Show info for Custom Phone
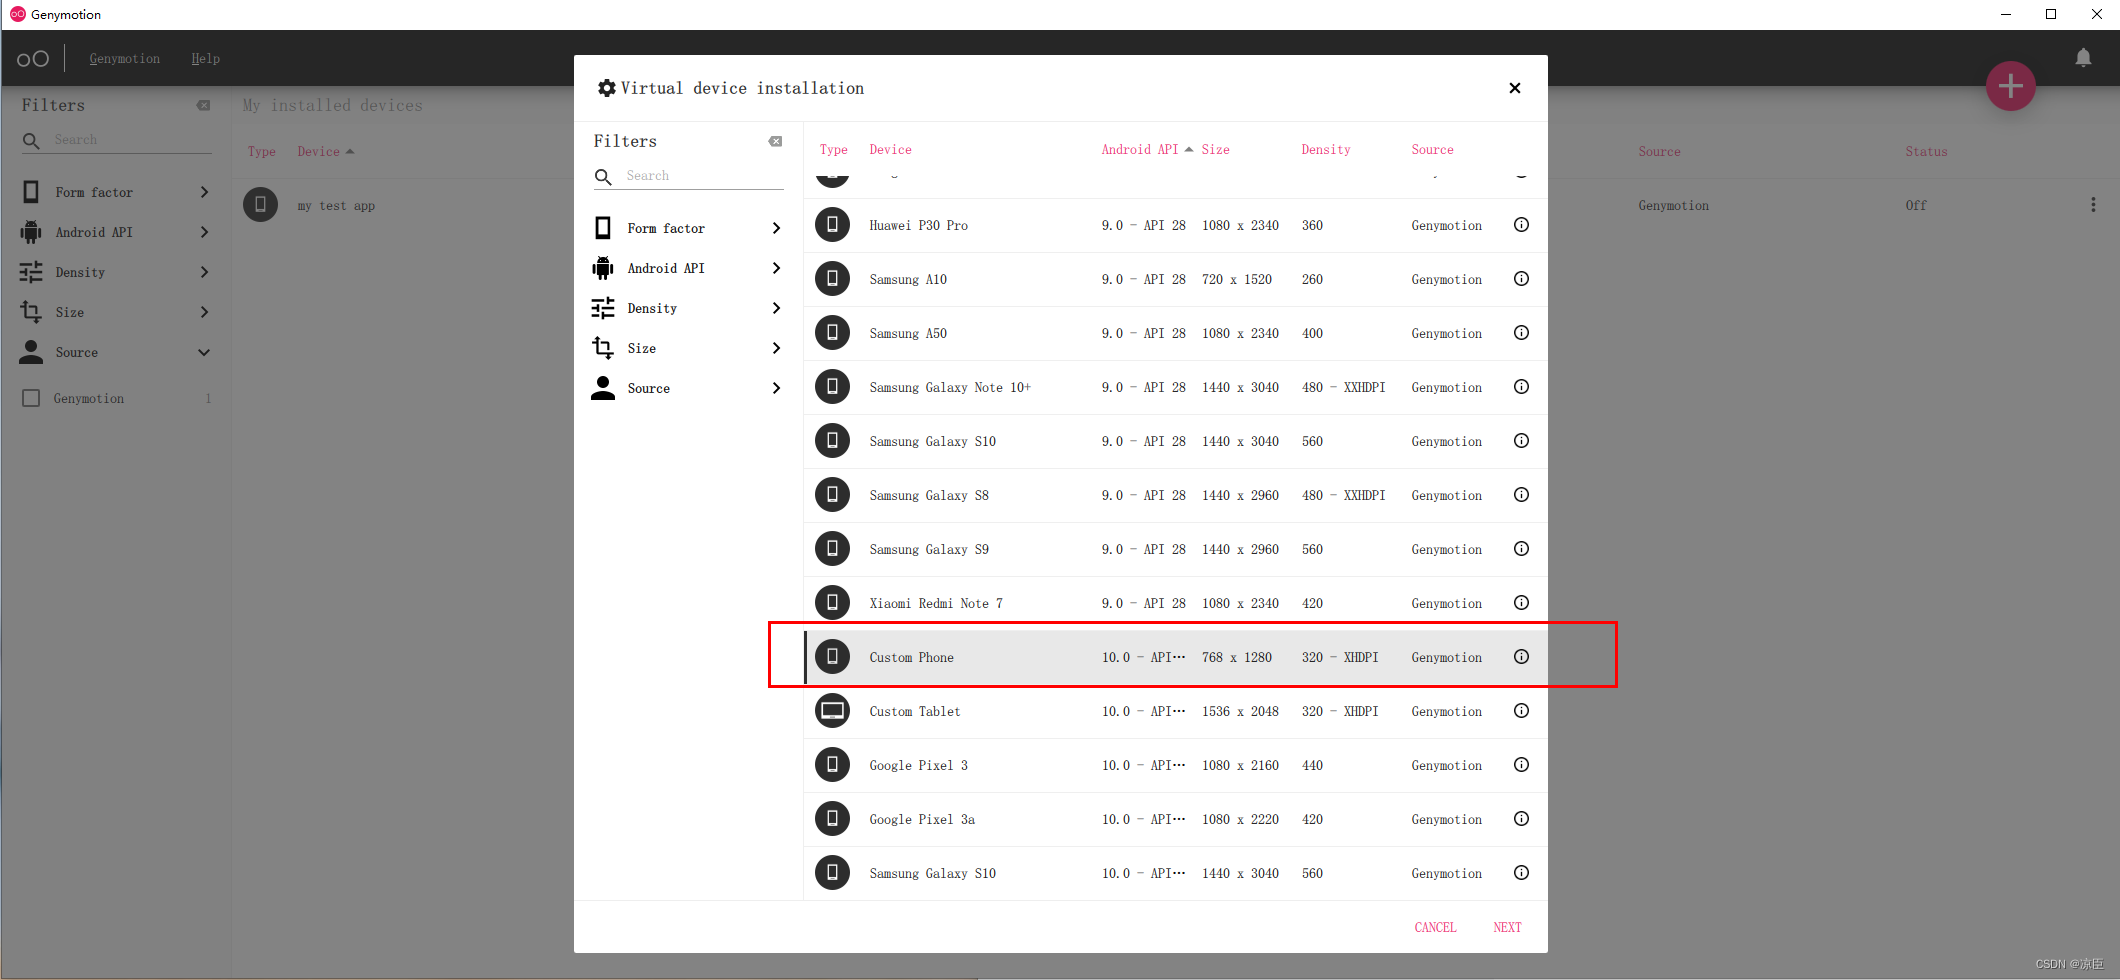The width and height of the screenshot is (2120, 980). tap(1521, 657)
